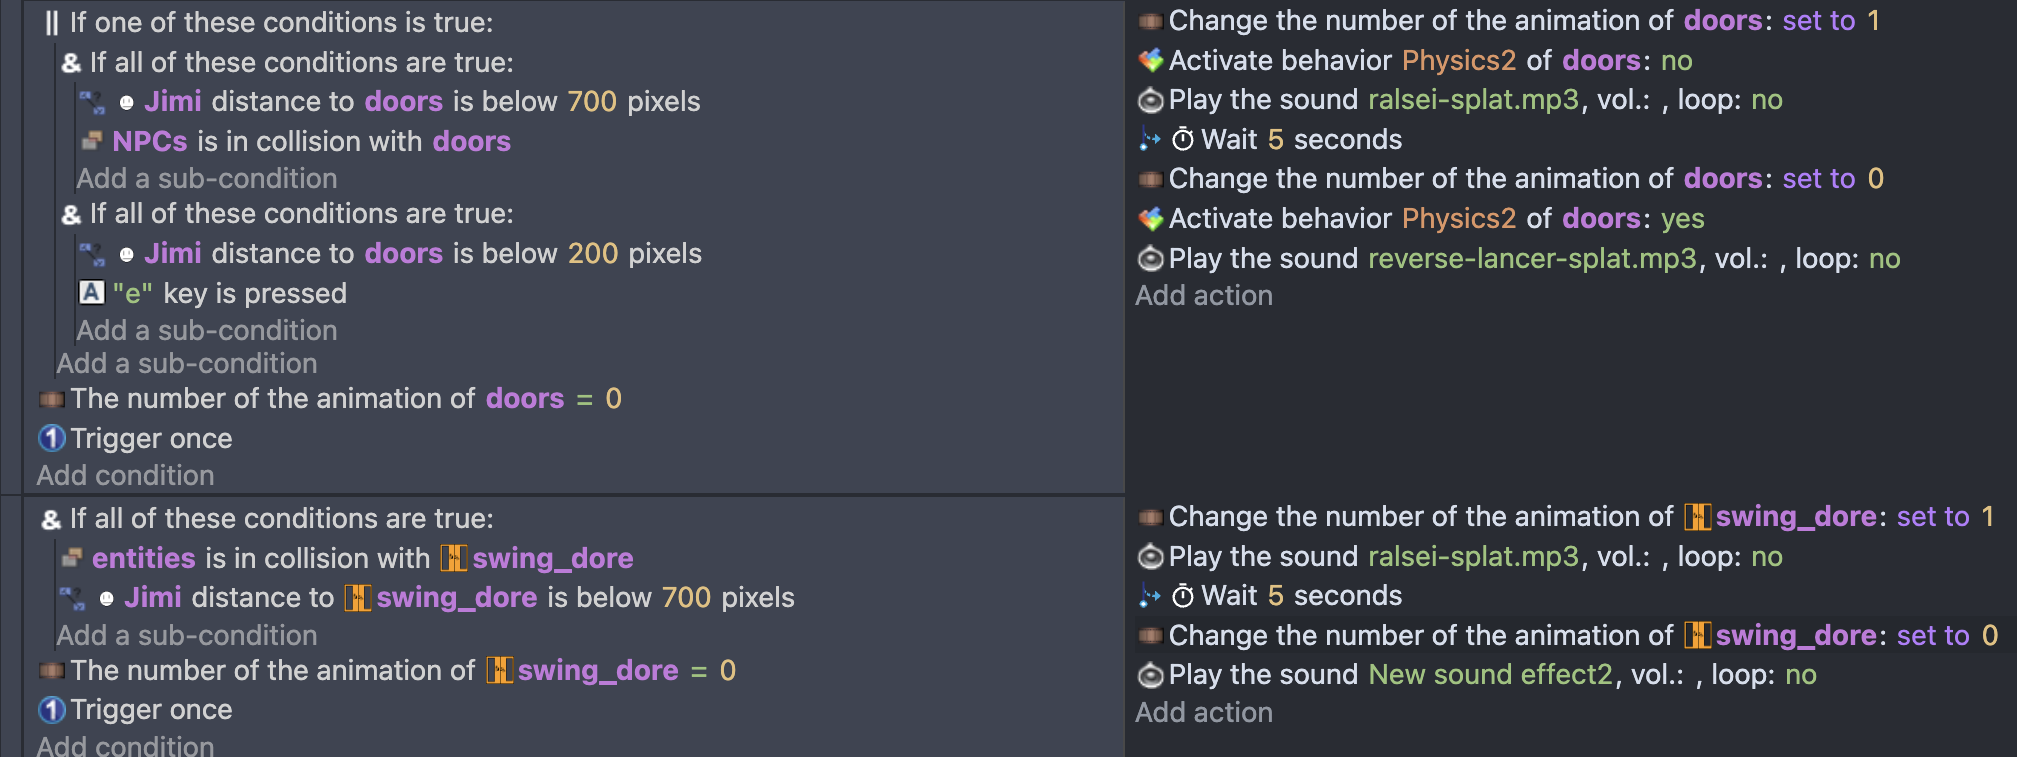Click the sound icon beside reverse-lancer-splat.mp3 action

[x=1151, y=259]
